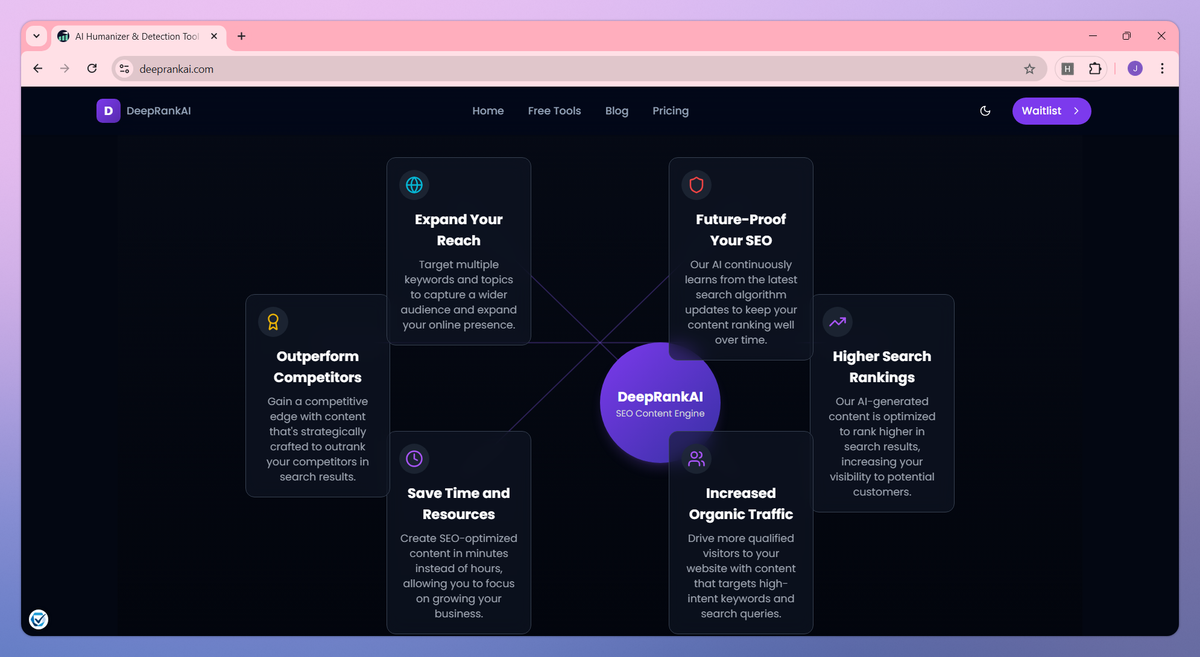This screenshot has width=1200, height=657.
Task: Close the AI Humanizer & Detection tab
Action: point(214,36)
